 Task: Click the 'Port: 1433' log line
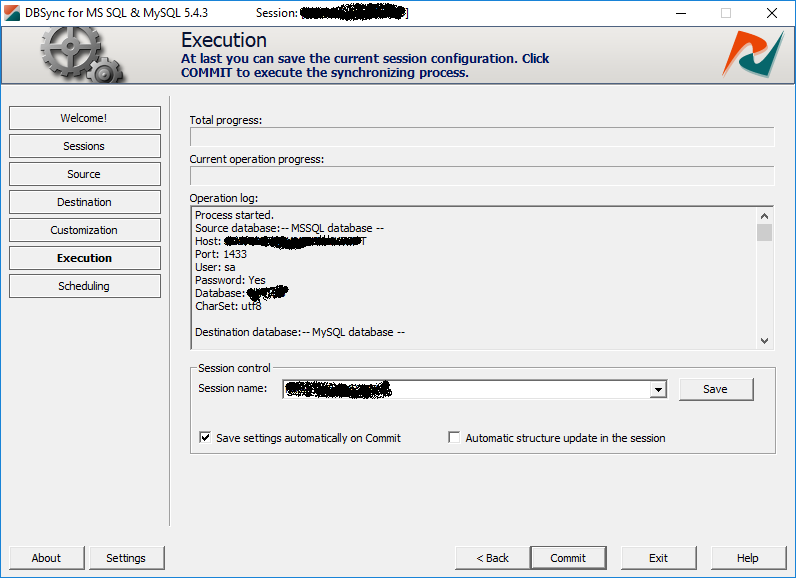pyautogui.click(x=221, y=254)
